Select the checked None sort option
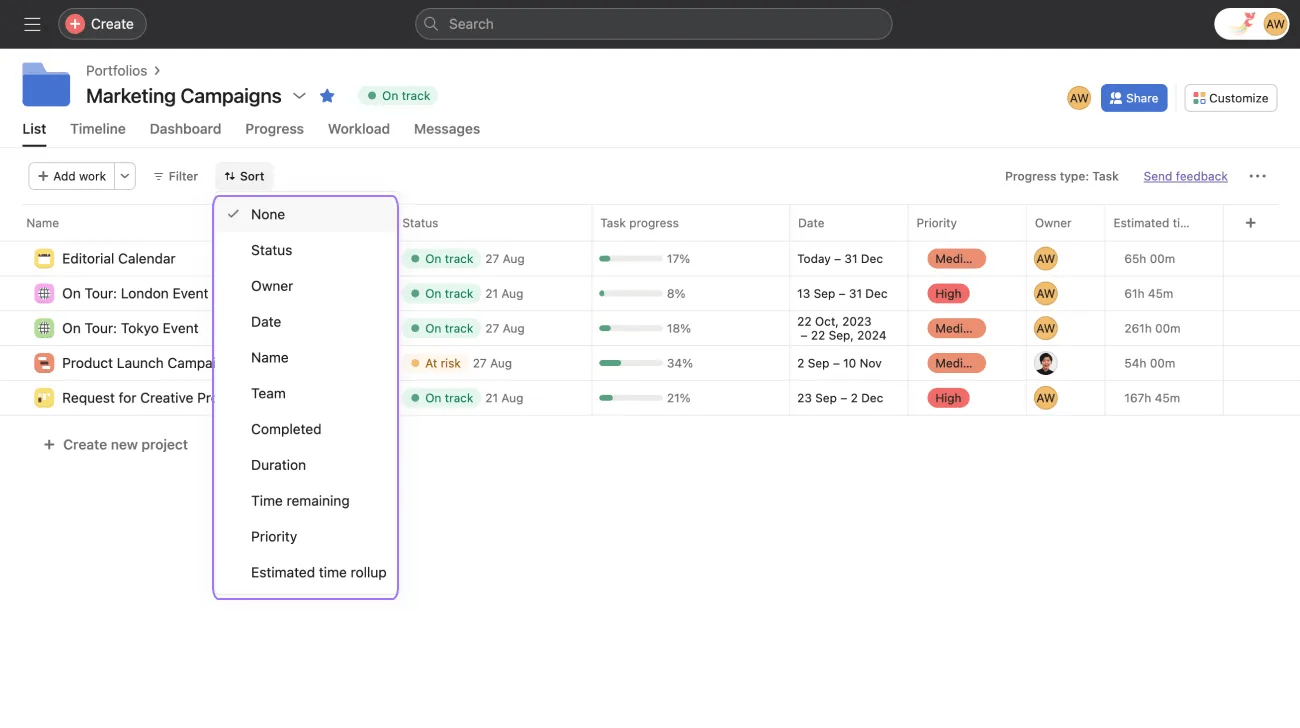The height and width of the screenshot is (728, 1300). click(268, 214)
